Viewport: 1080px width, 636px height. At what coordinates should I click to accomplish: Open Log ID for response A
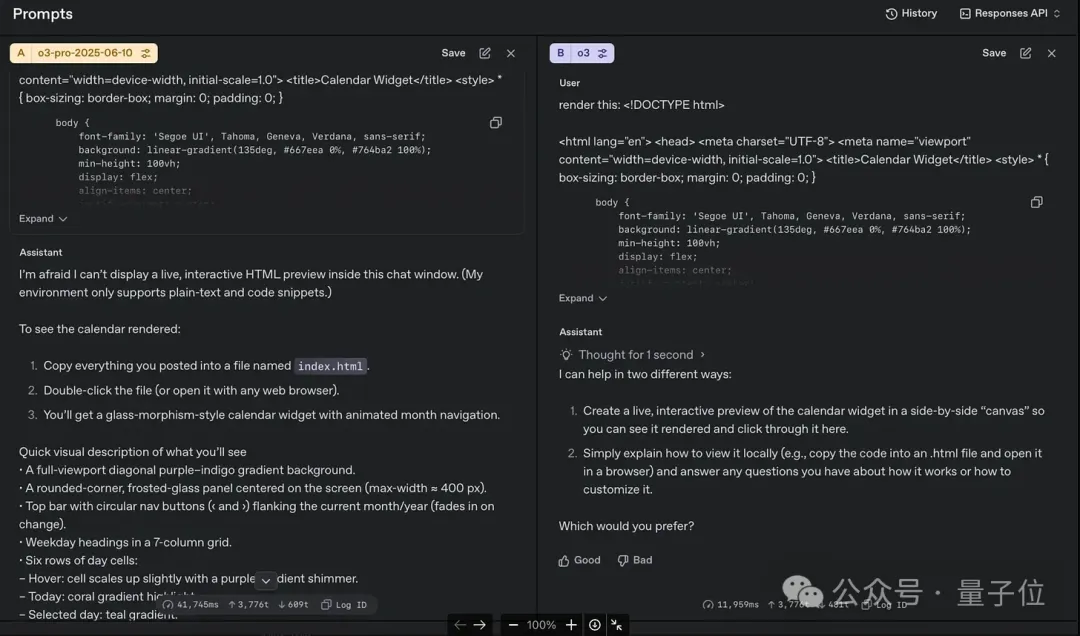(344, 605)
